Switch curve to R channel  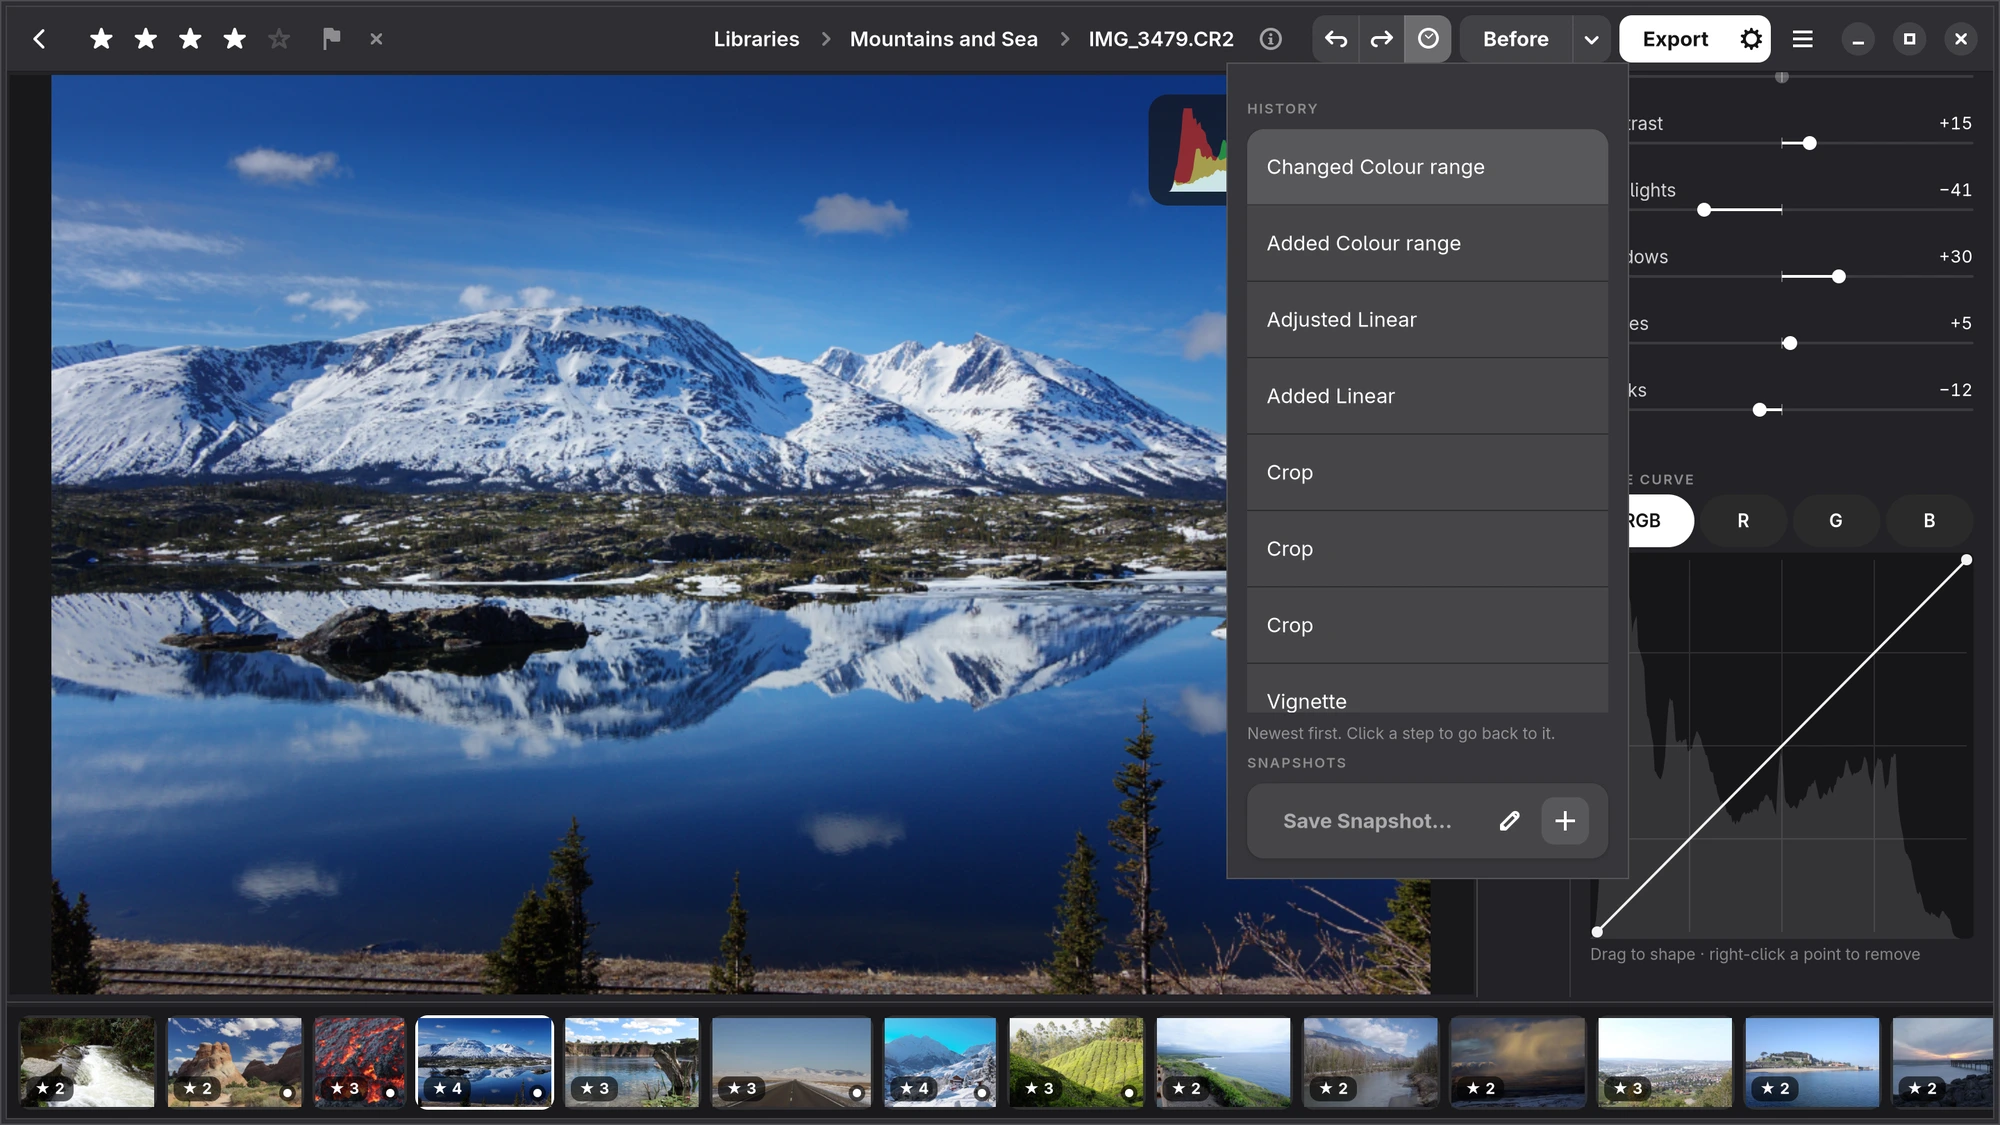[1743, 521]
